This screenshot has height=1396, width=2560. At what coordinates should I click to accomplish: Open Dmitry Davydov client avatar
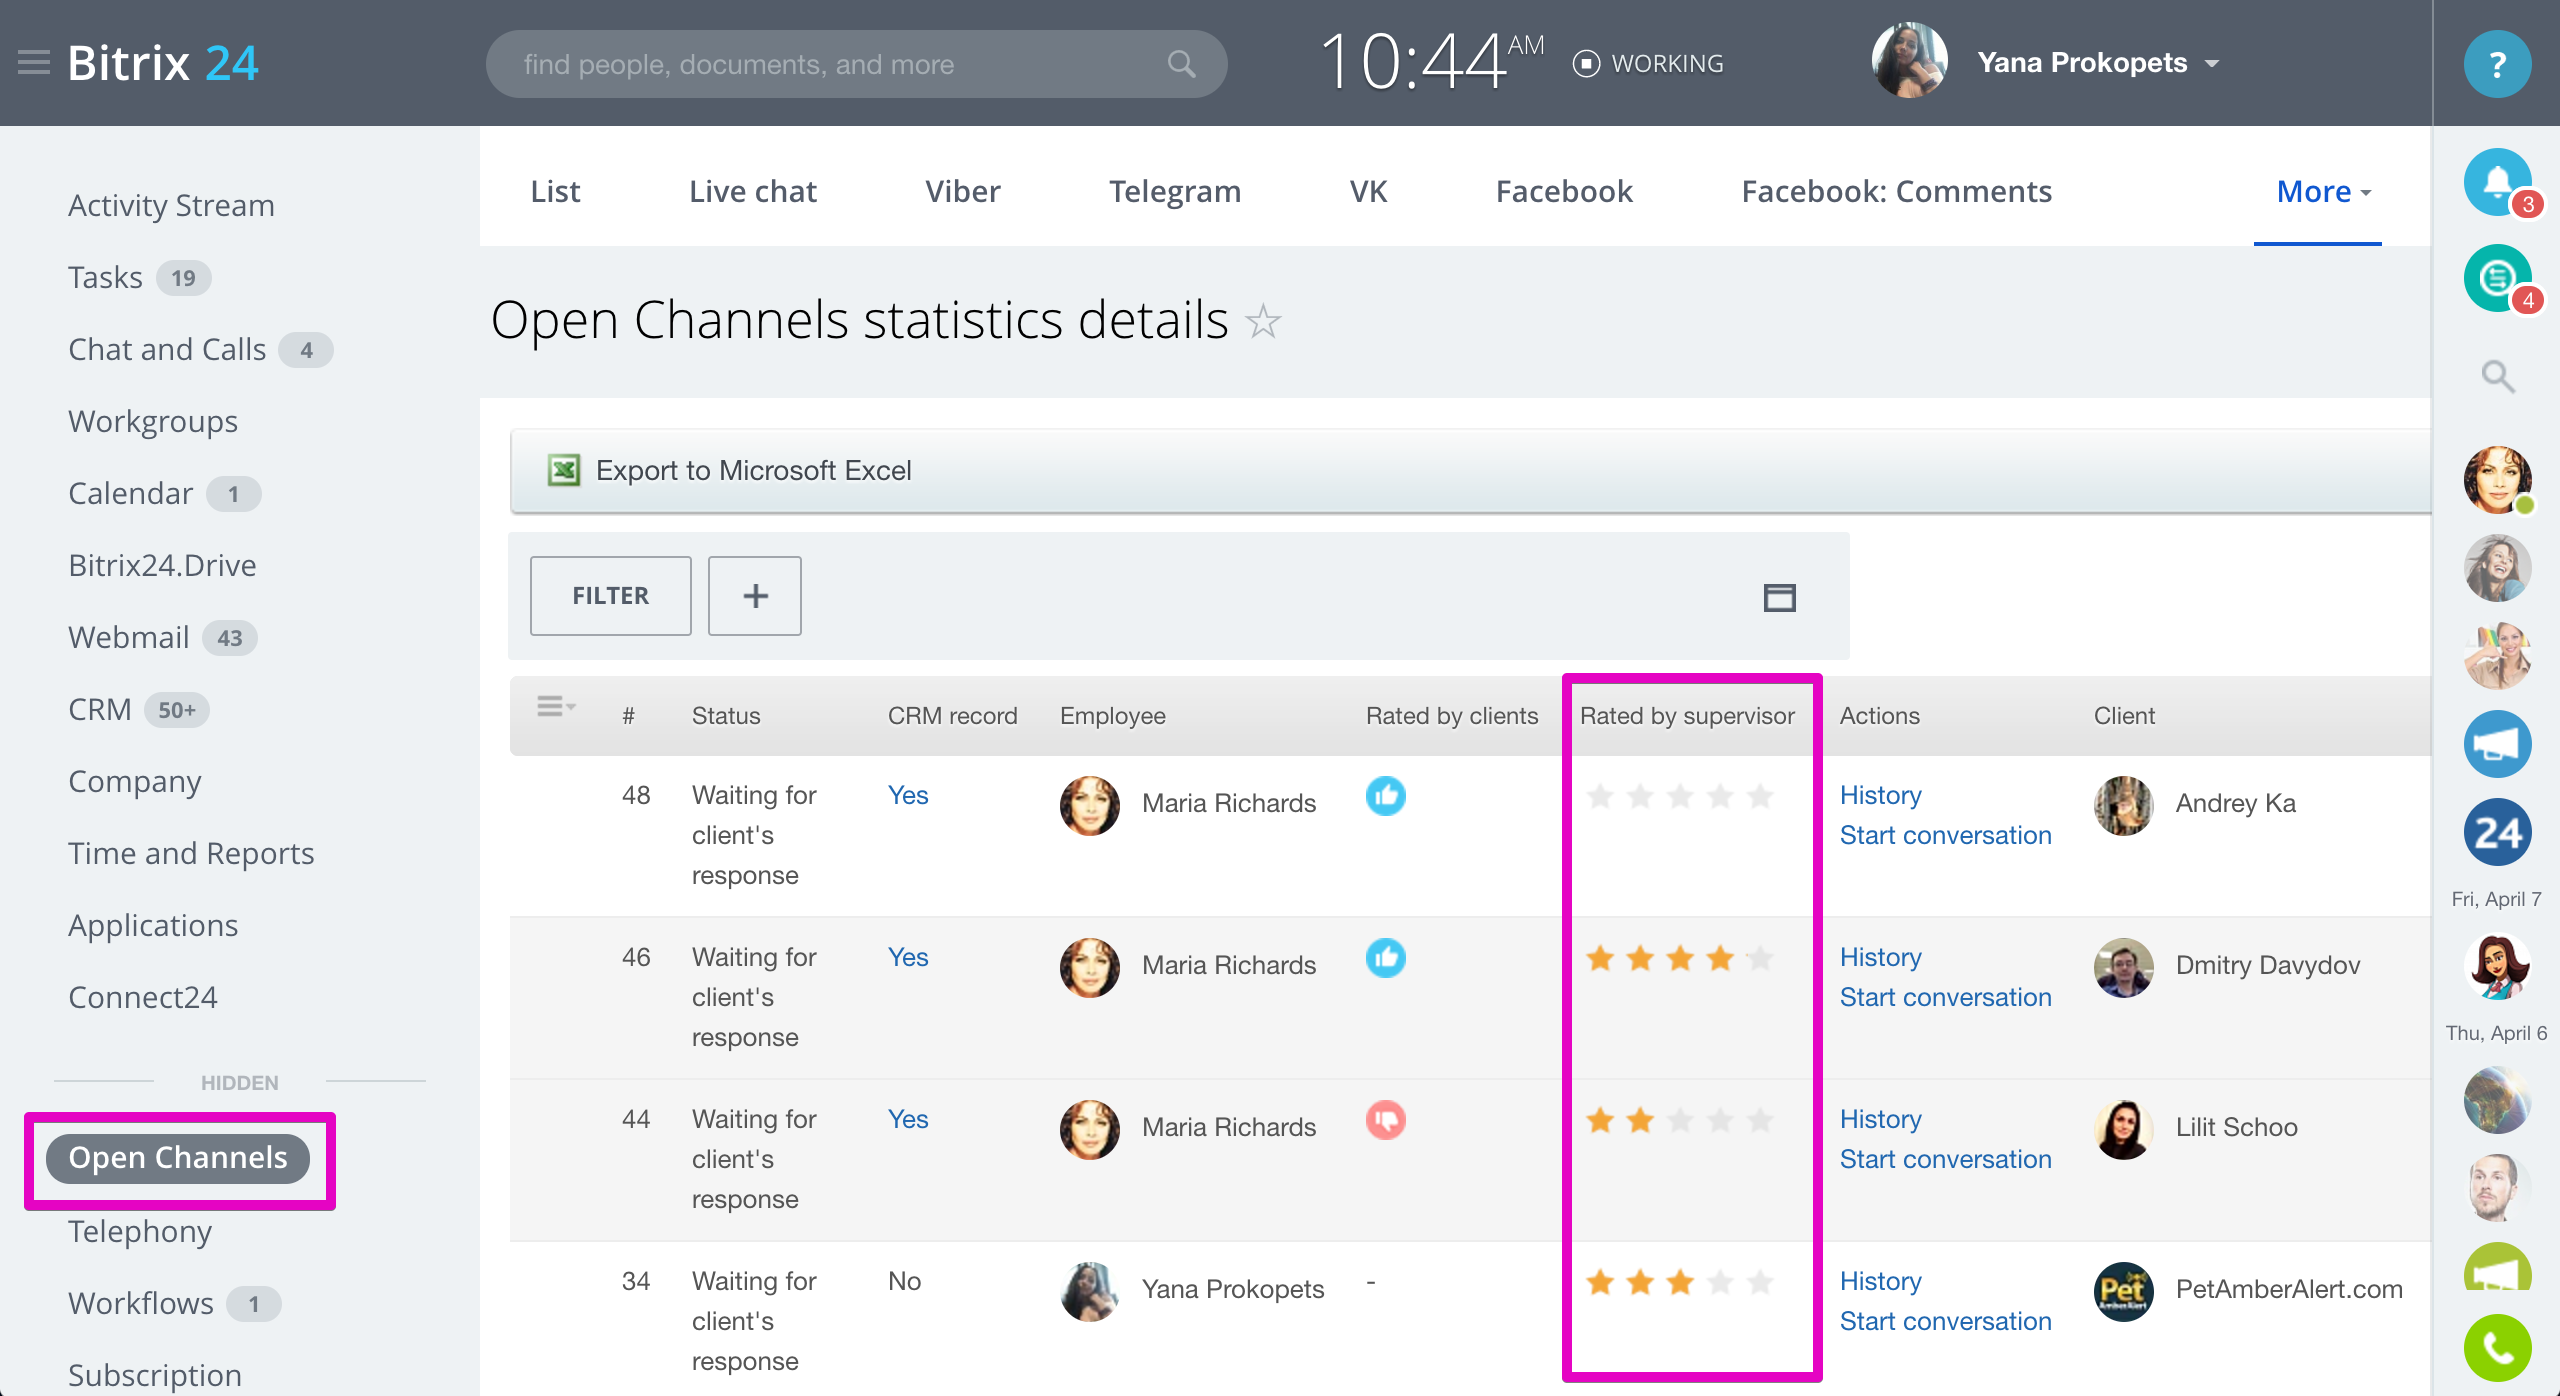2123,967
